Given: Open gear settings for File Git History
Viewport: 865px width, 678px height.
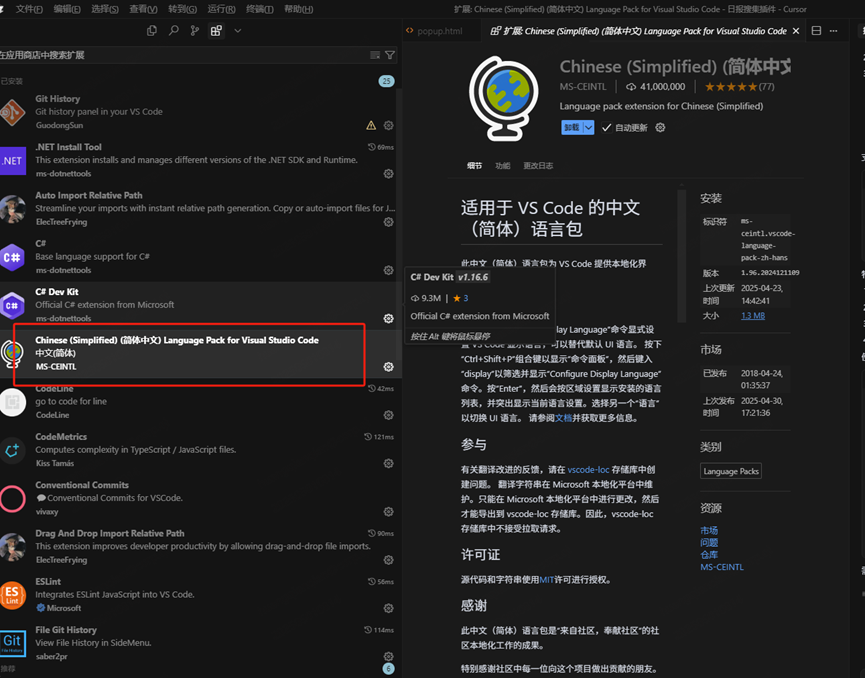Looking at the screenshot, I should [388, 656].
